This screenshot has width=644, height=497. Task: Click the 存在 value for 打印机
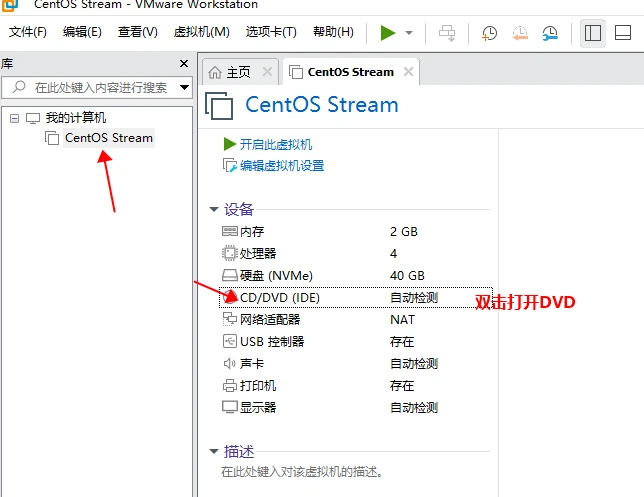coord(402,386)
